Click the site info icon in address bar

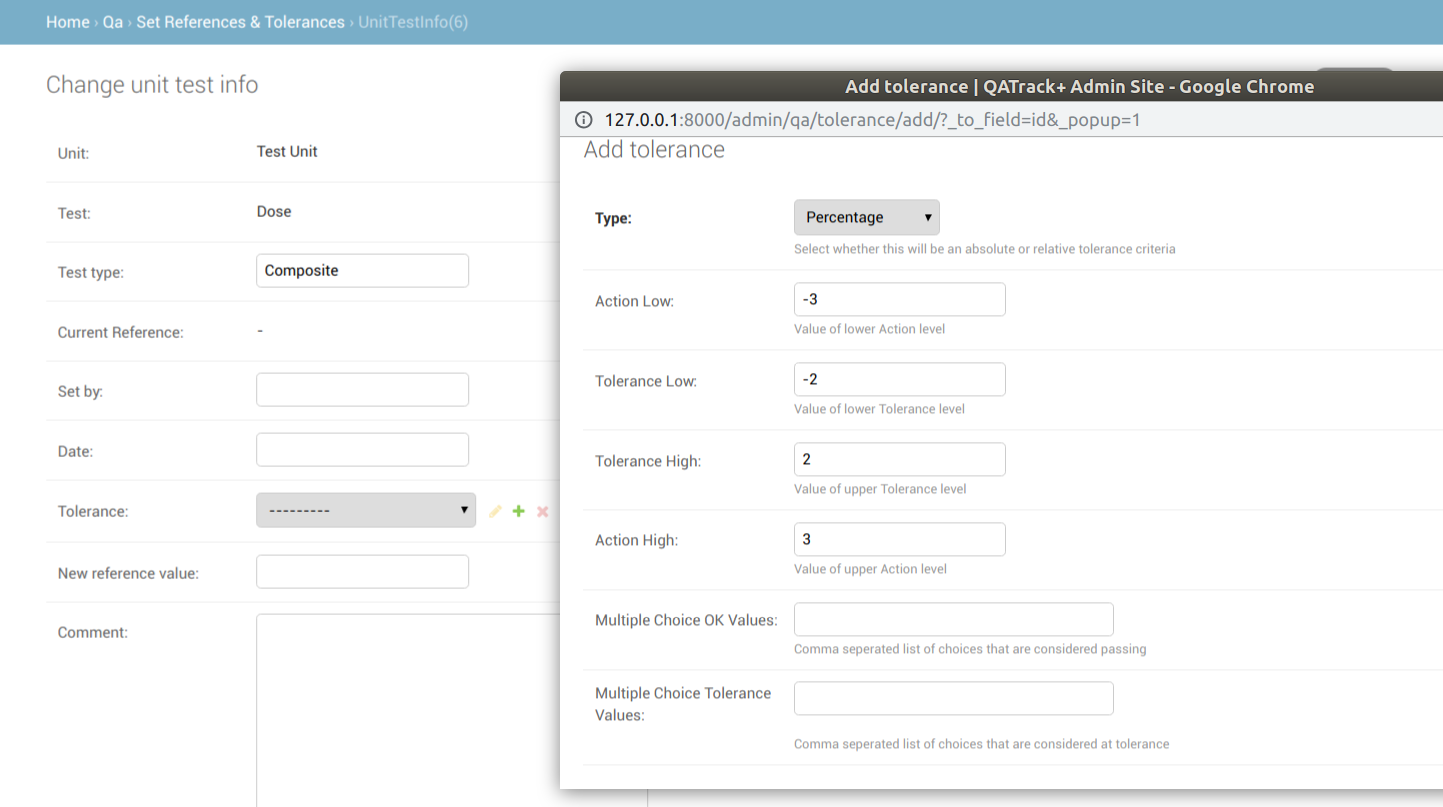(x=583, y=120)
